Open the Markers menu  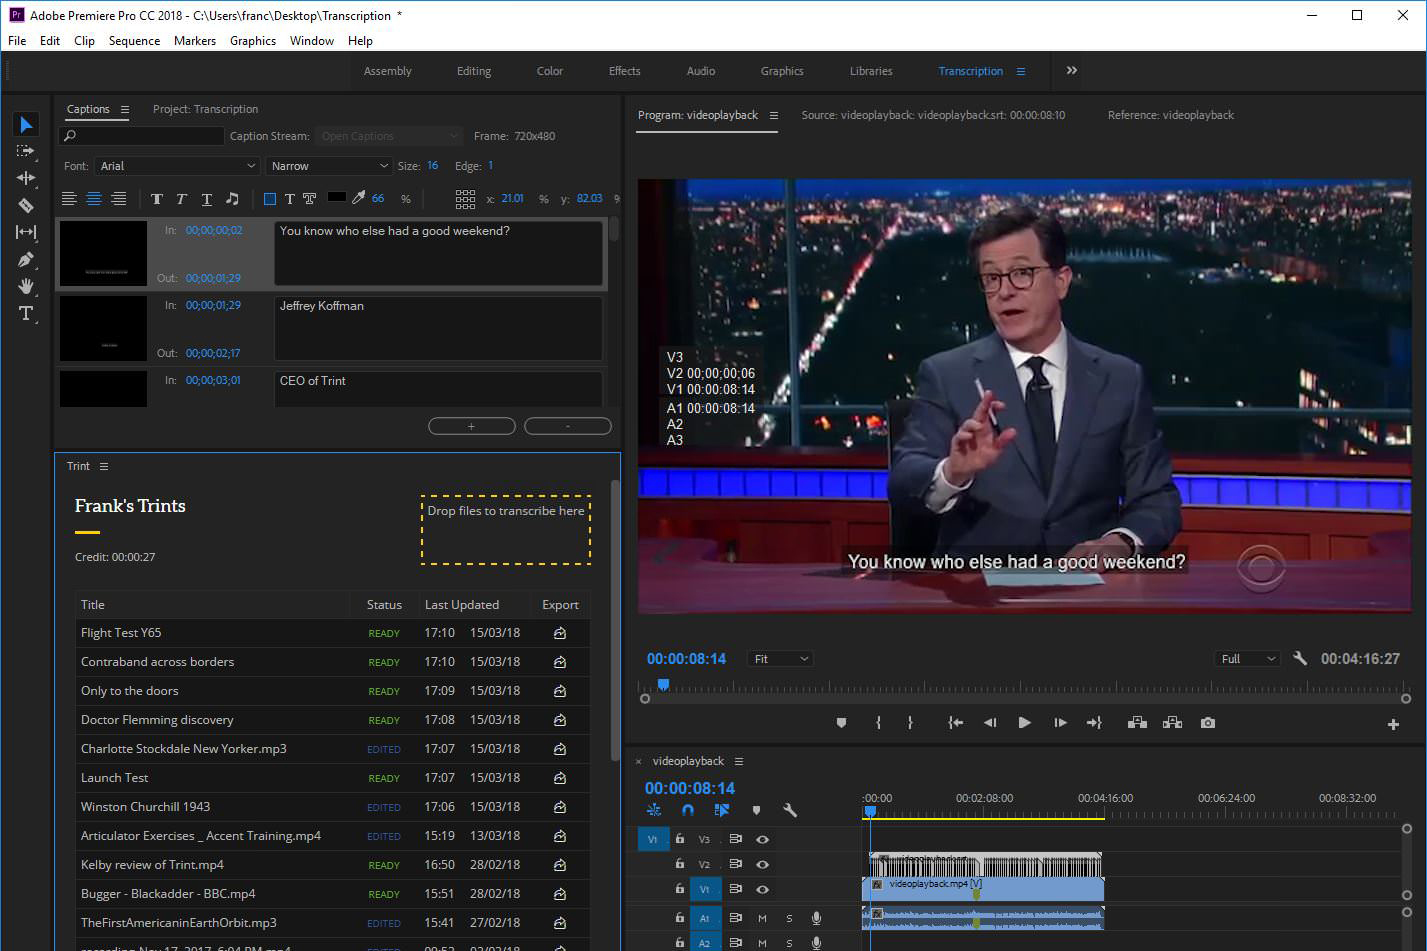[x=195, y=41]
